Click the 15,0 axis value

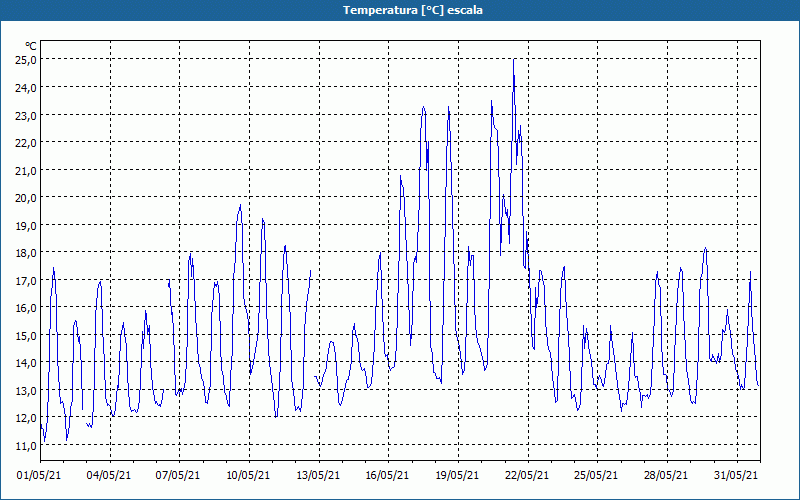[x=26, y=336]
